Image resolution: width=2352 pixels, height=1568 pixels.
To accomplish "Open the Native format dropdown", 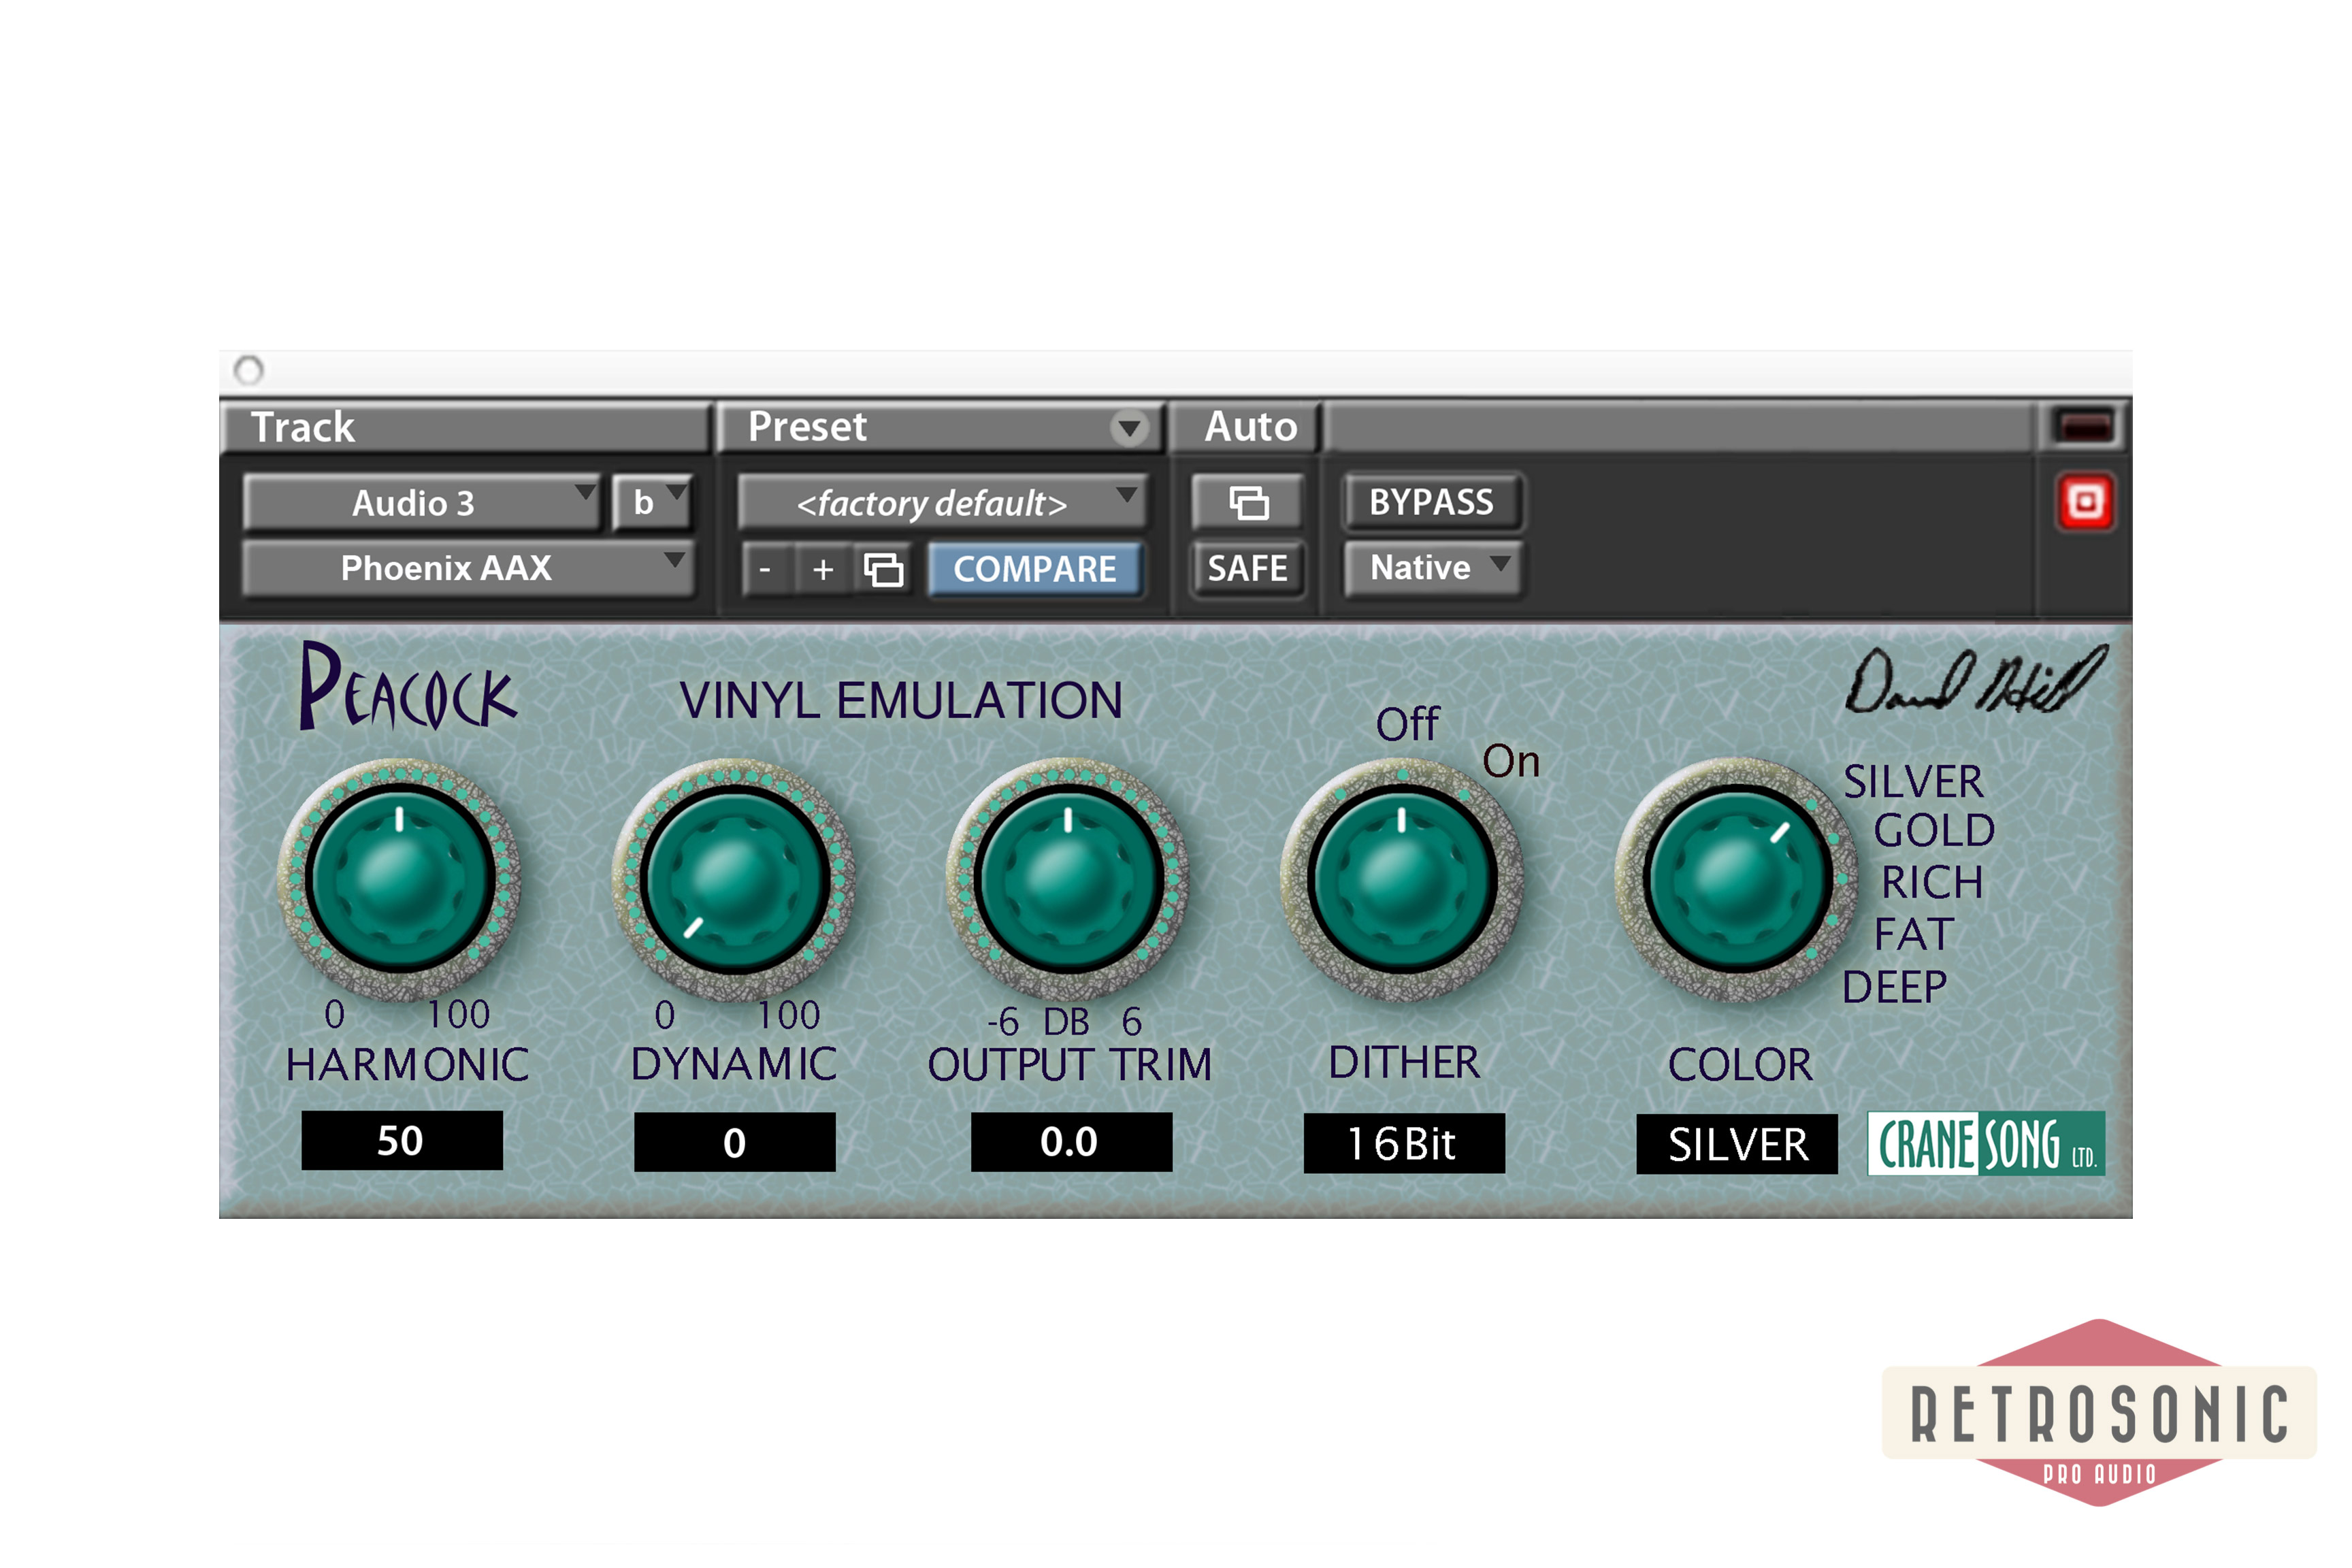I will point(1433,568).
